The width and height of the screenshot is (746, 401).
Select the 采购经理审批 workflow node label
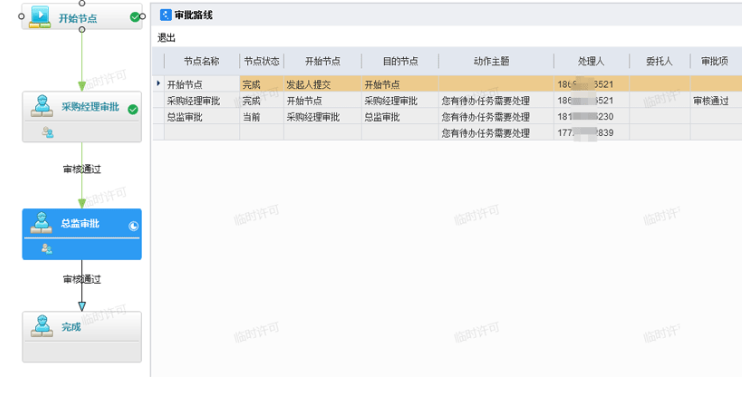click(90, 107)
